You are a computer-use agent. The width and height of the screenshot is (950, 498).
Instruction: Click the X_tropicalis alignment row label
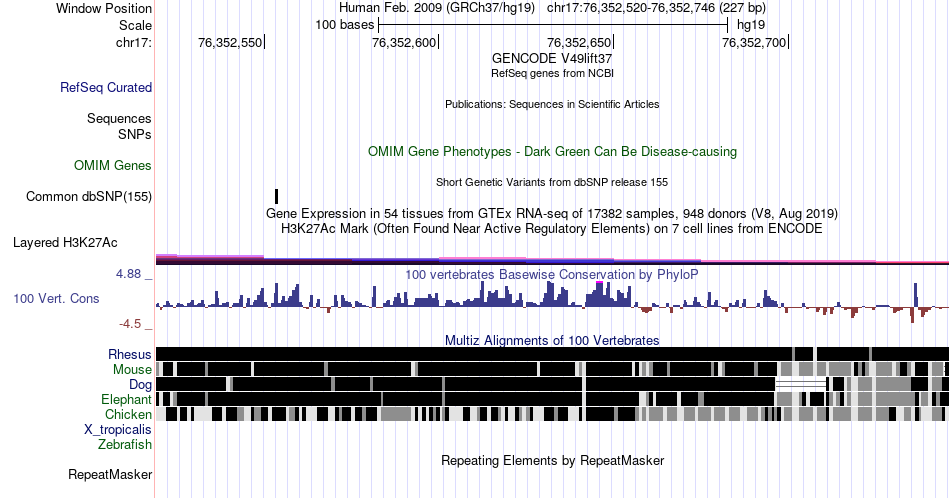pyautogui.click(x=118, y=430)
